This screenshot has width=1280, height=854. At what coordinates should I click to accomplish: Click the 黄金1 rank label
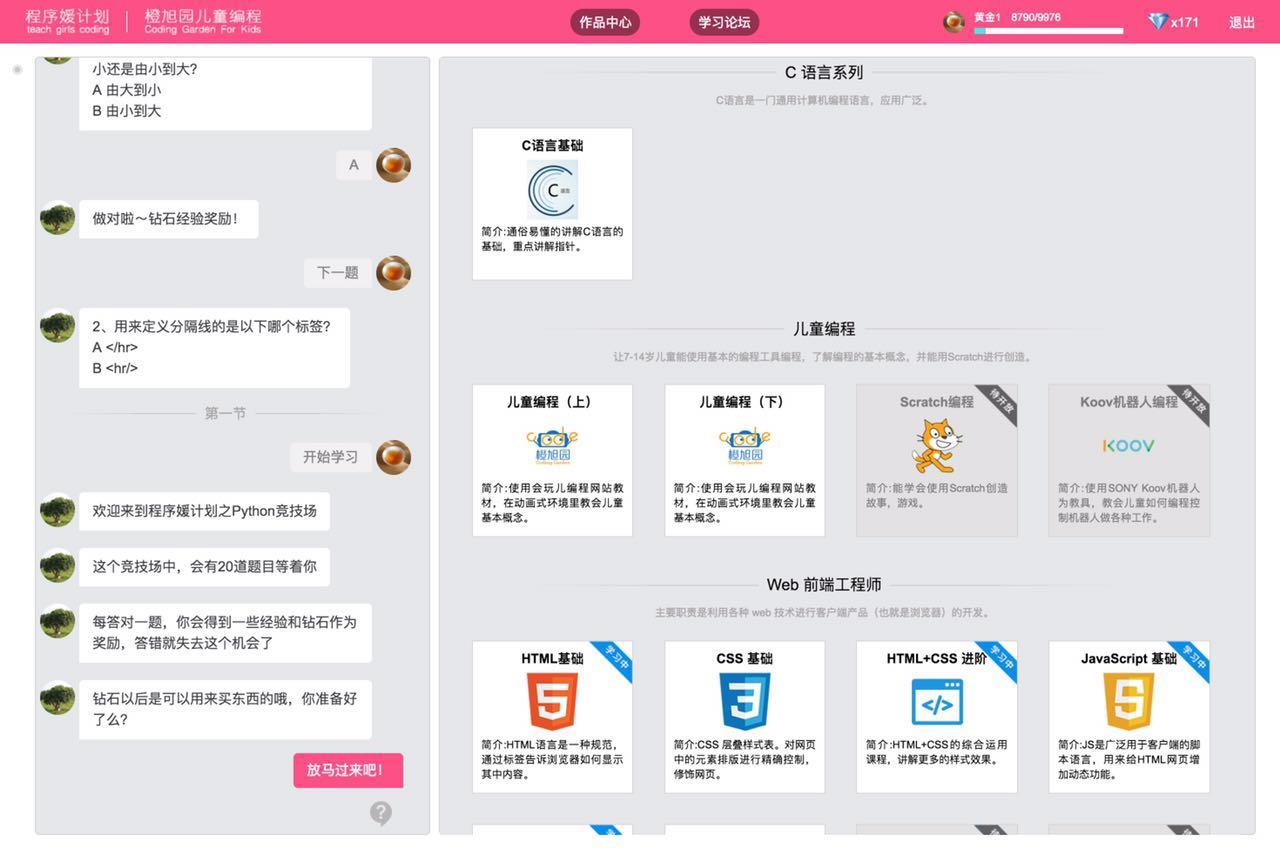(987, 17)
